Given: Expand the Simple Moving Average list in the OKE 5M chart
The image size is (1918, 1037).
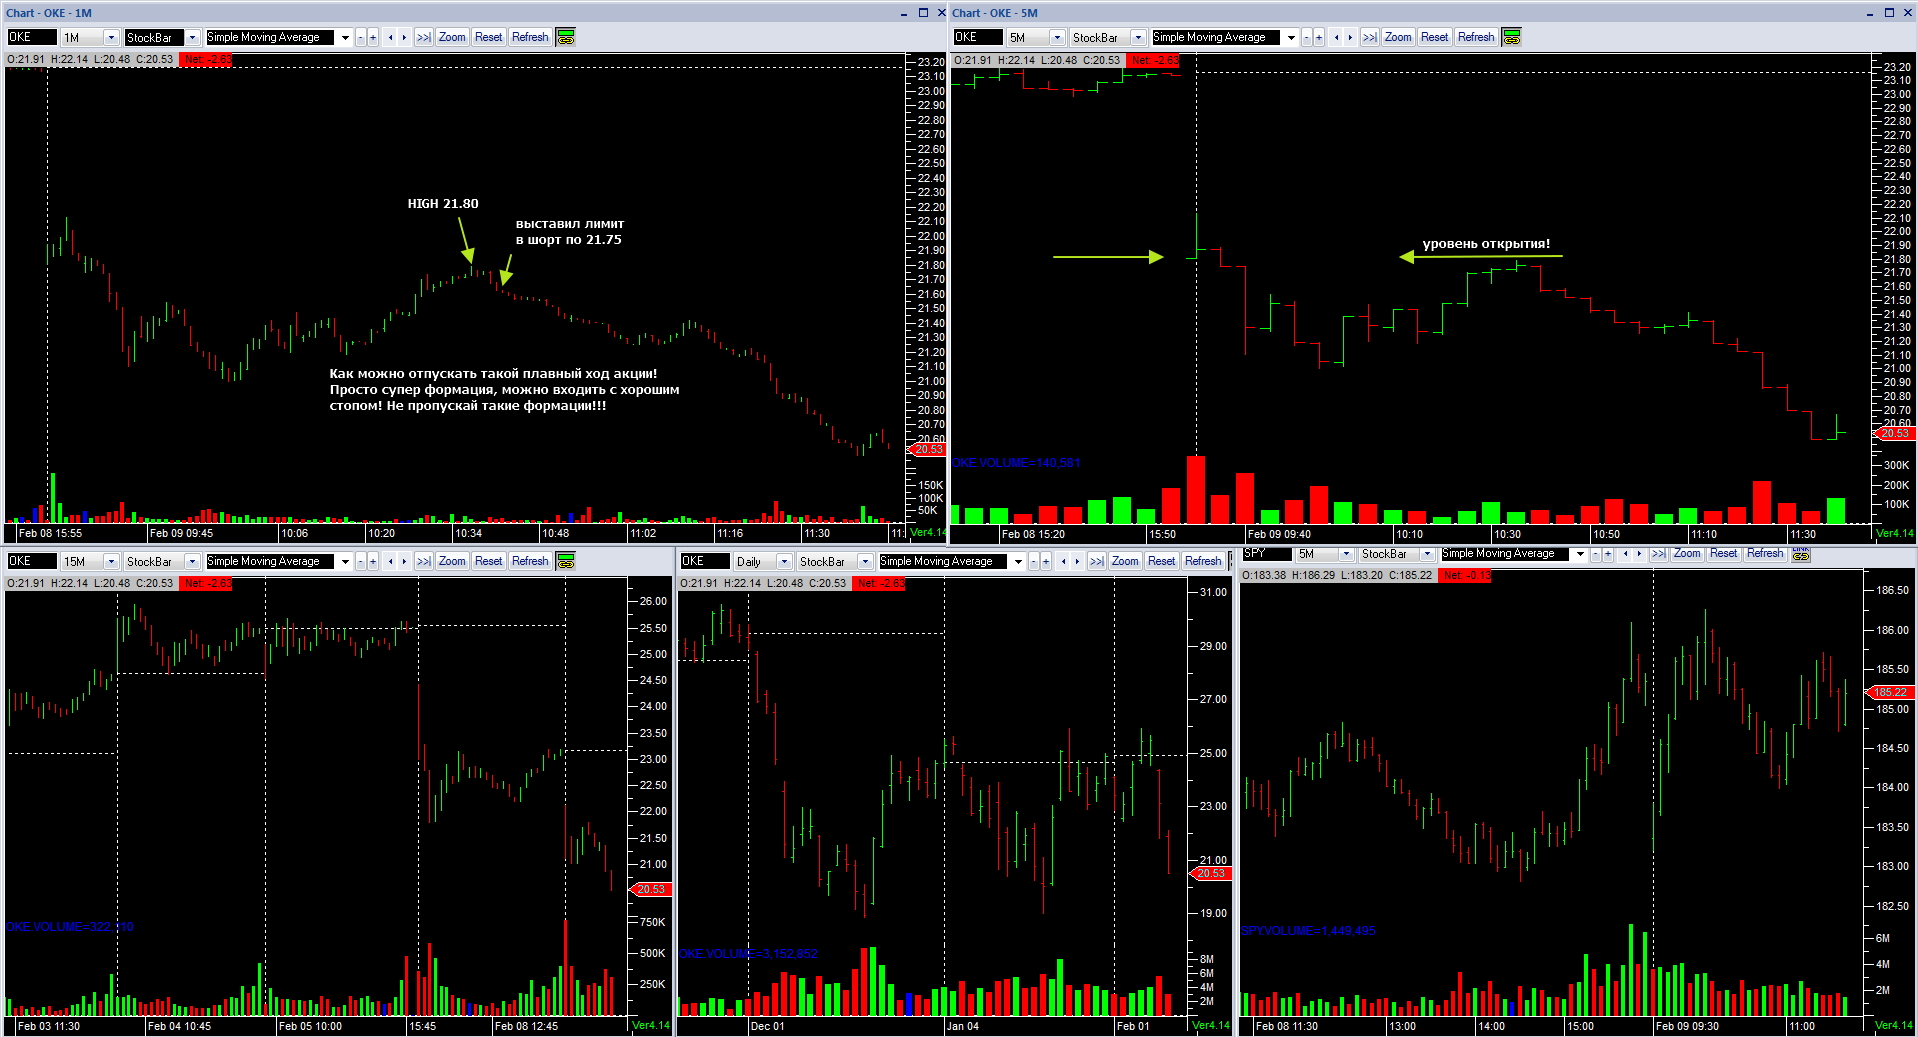Looking at the screenshot, I should 1291,37.
